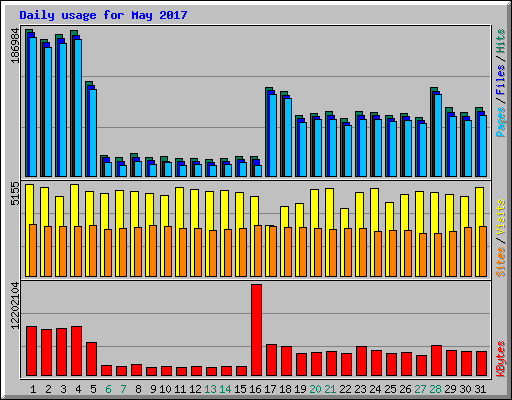Select the cyan pages bar for day 17
The image size is (512, 400).
pyautogui.click(x=273, y=135)
